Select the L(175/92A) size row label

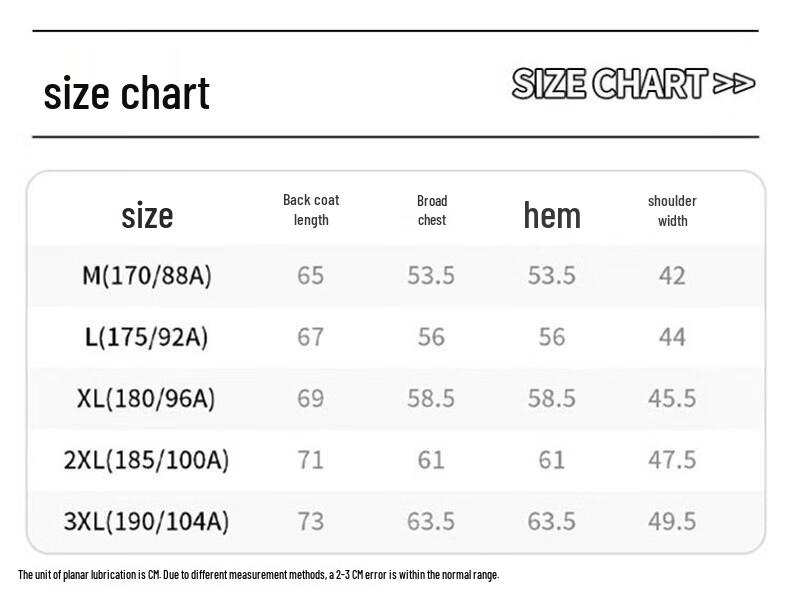[x=147, y=337]
